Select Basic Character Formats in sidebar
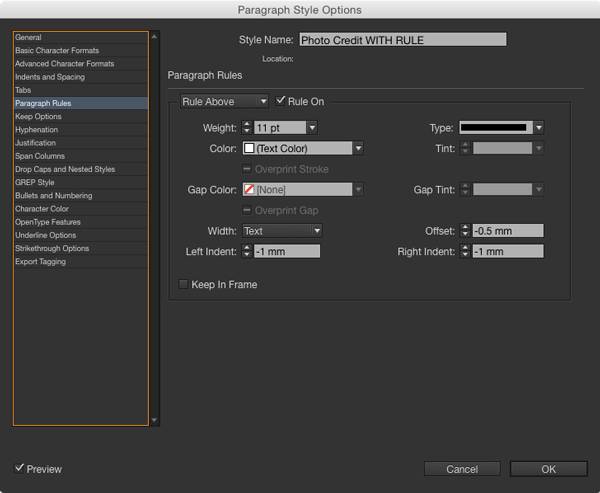The image size is (600, 493). pos(81,51)
